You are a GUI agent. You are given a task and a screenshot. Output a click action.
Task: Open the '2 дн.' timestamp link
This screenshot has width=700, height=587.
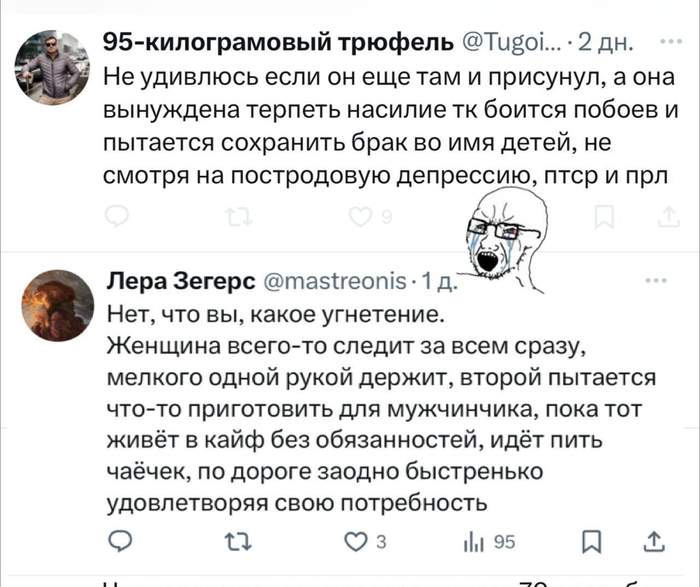coord(601,42)
